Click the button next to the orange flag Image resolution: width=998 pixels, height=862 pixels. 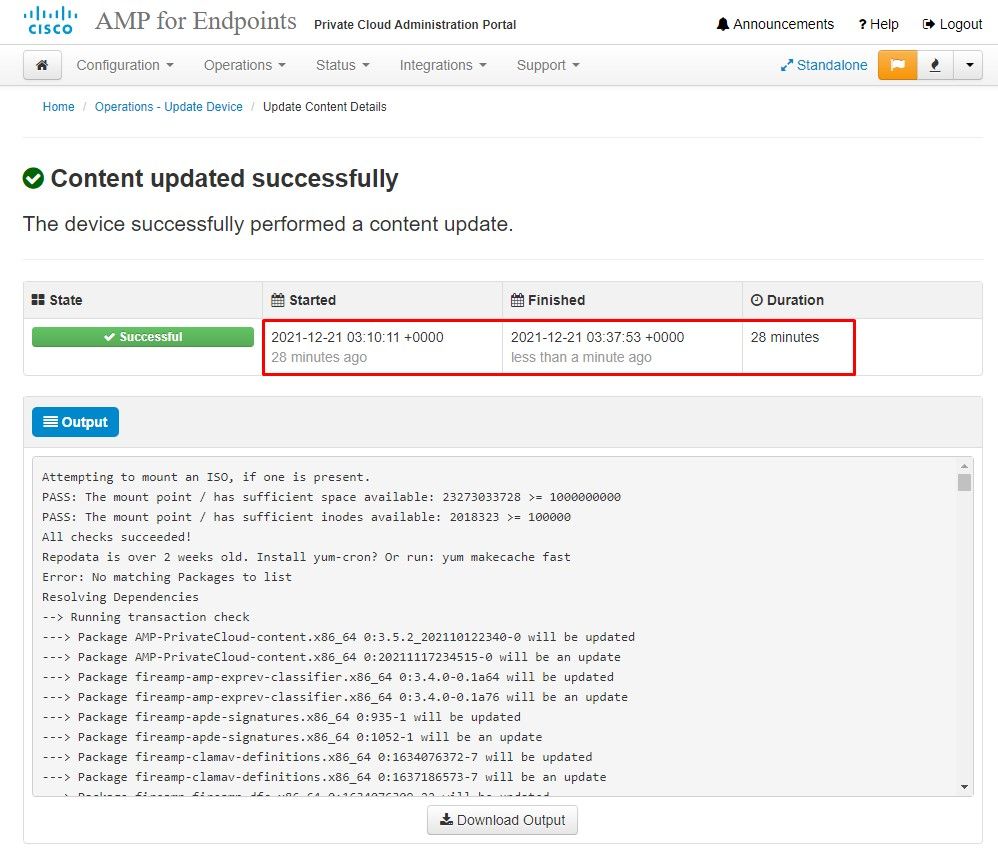click(935, 65)
